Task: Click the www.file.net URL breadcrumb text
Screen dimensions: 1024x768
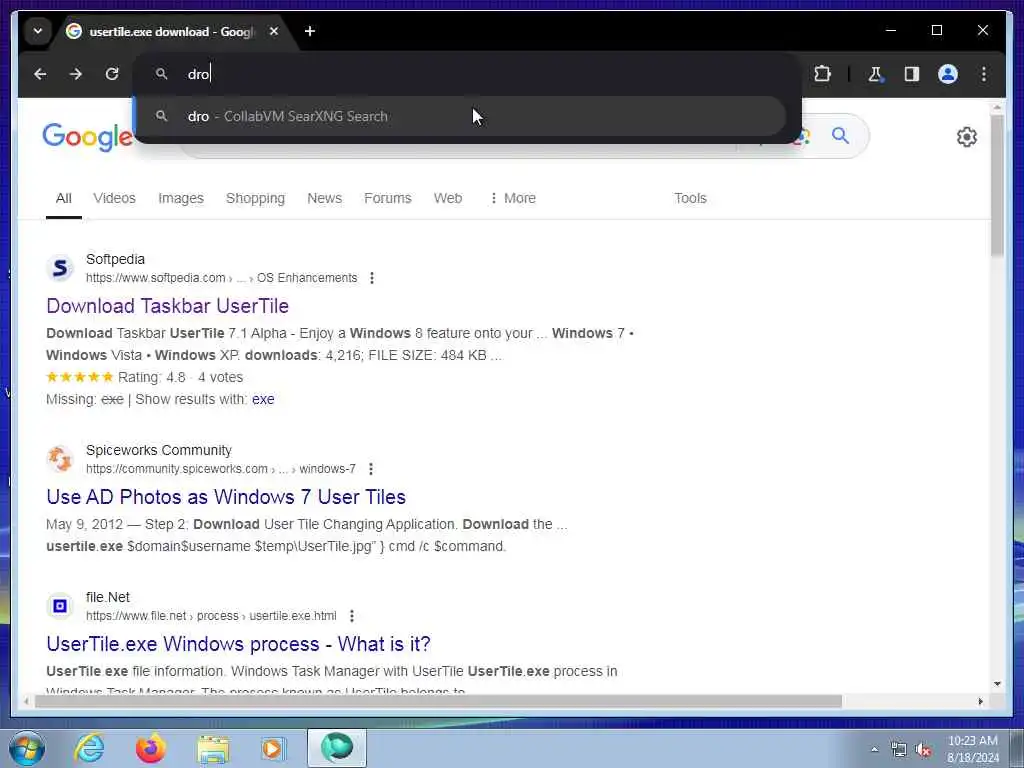Action: [211, 616]
